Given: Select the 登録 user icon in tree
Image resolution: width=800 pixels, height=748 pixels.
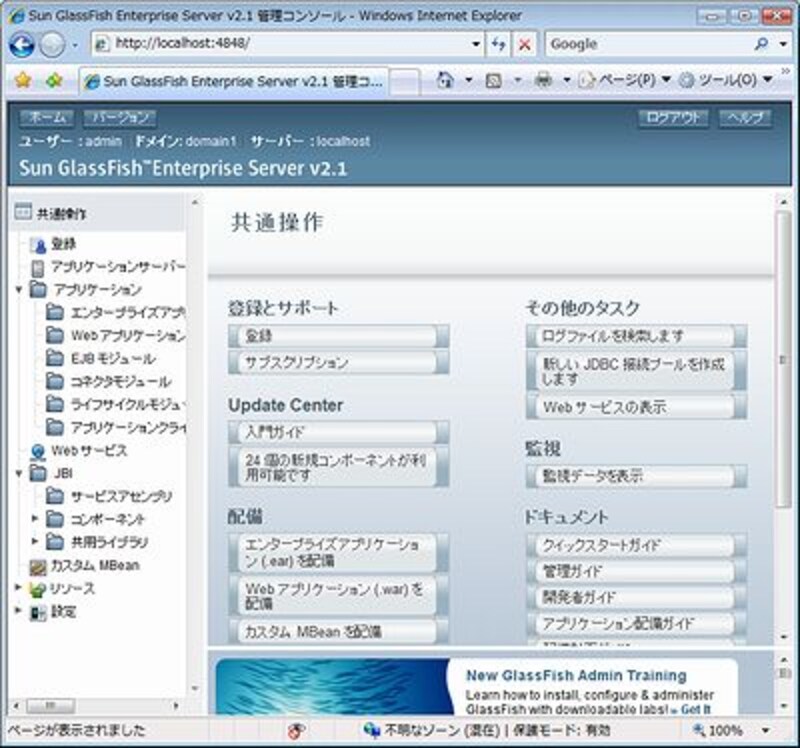Looking at the screenshot, I should [x=39, y=245].
